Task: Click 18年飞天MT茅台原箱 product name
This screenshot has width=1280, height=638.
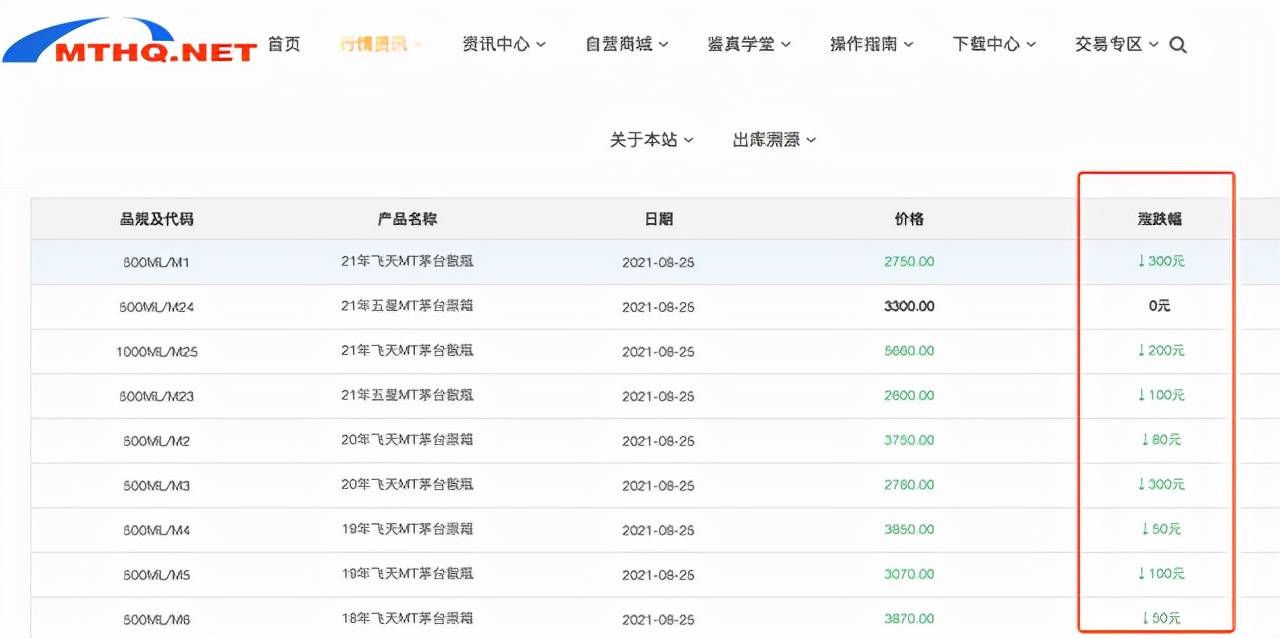Action: coord(407,619)
